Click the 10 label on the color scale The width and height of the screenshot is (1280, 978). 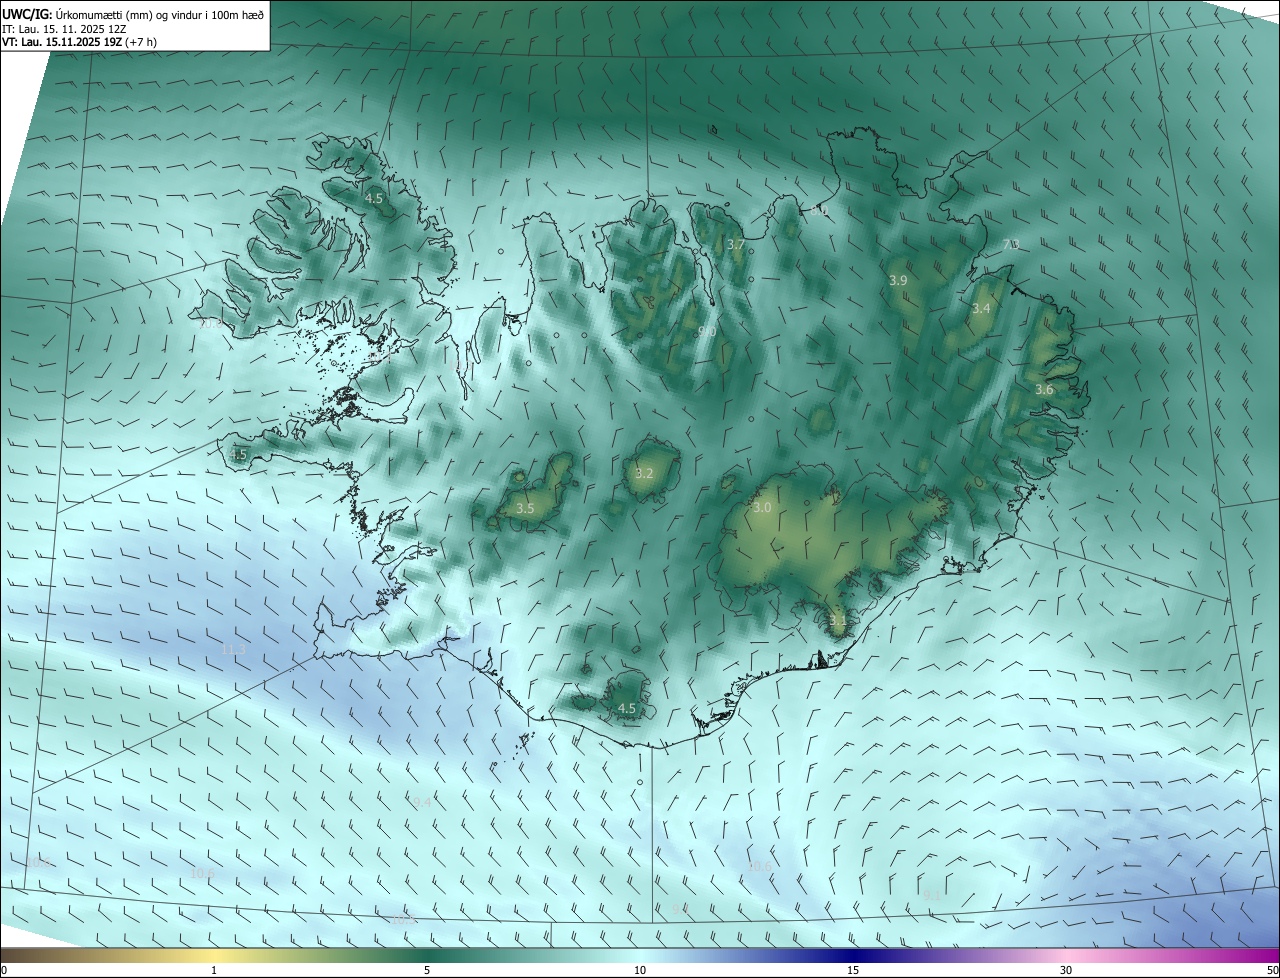pyautogui.click(x=640, y=970)
